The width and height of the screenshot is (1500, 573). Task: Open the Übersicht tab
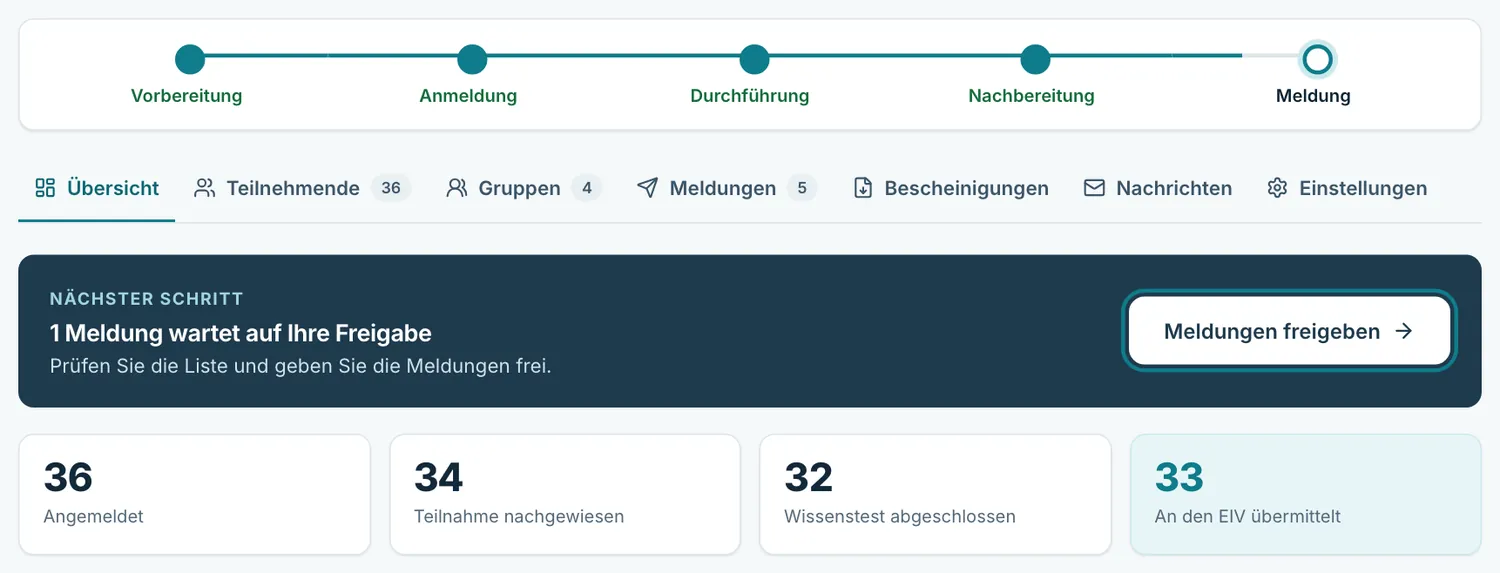[97, 188]
